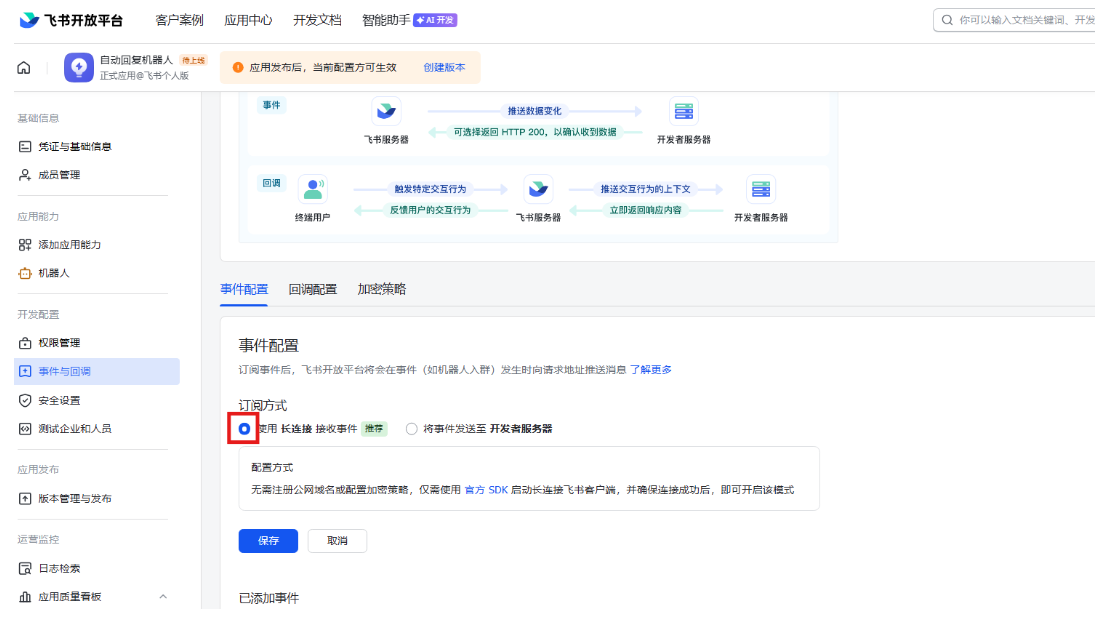Click the 机器人 robot icon
The height and width of the screenshot is (639, 1095).
coord(25,273)
